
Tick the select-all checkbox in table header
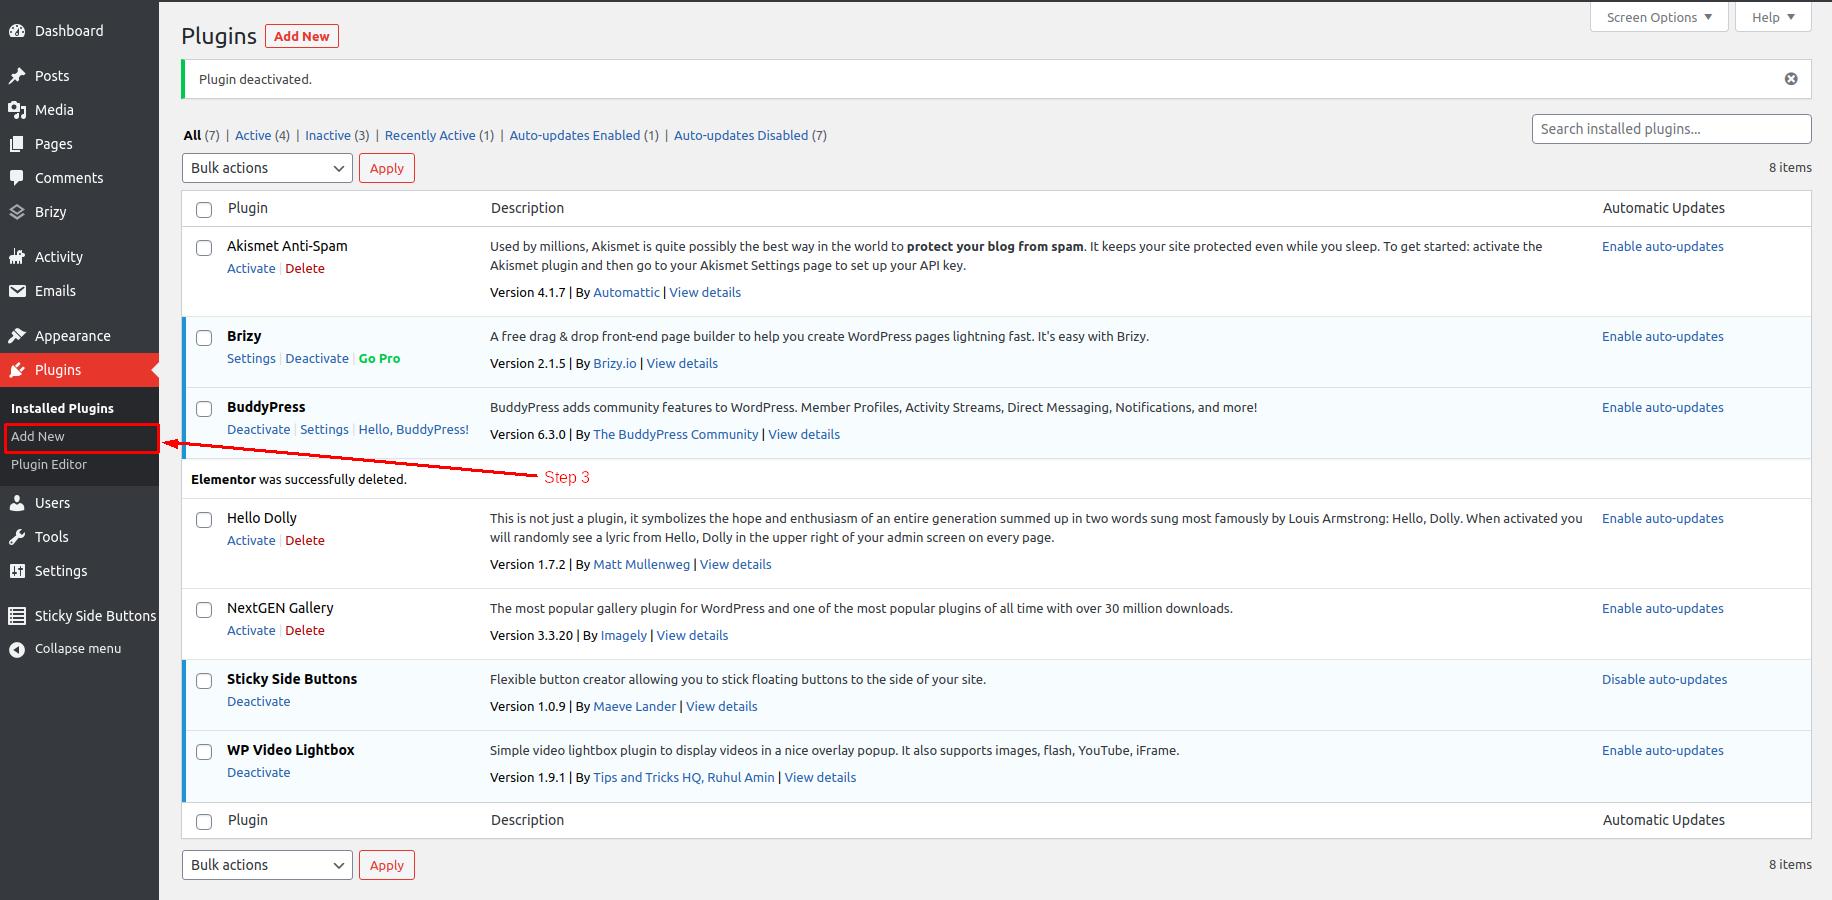(x=204, y=209)
